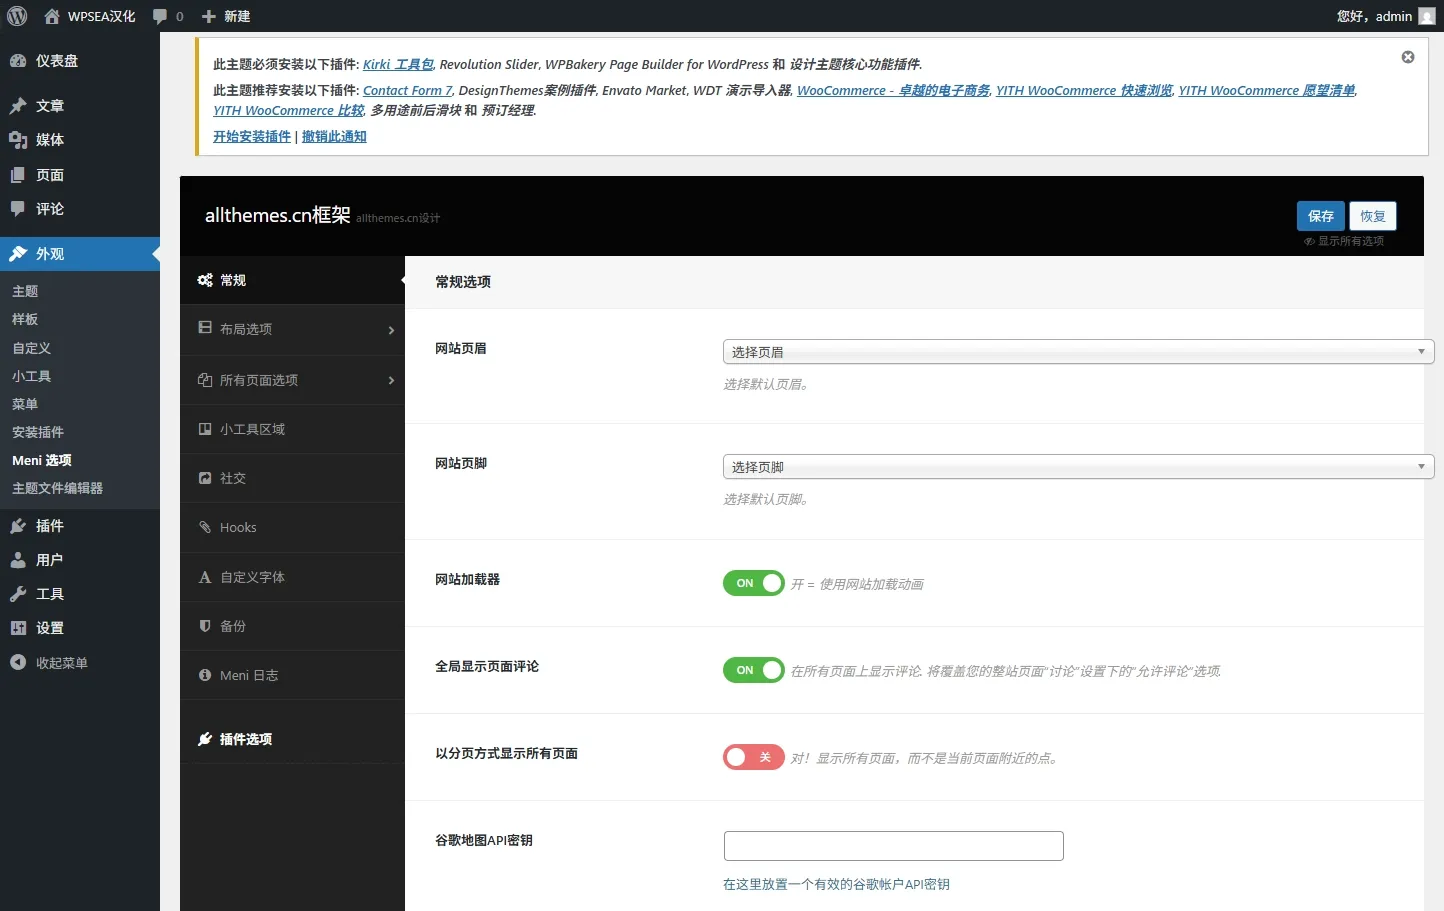Dismiss the plugin notice with the close icon
This screenshot has height=911, width=1444.
tap(1407, 57)
